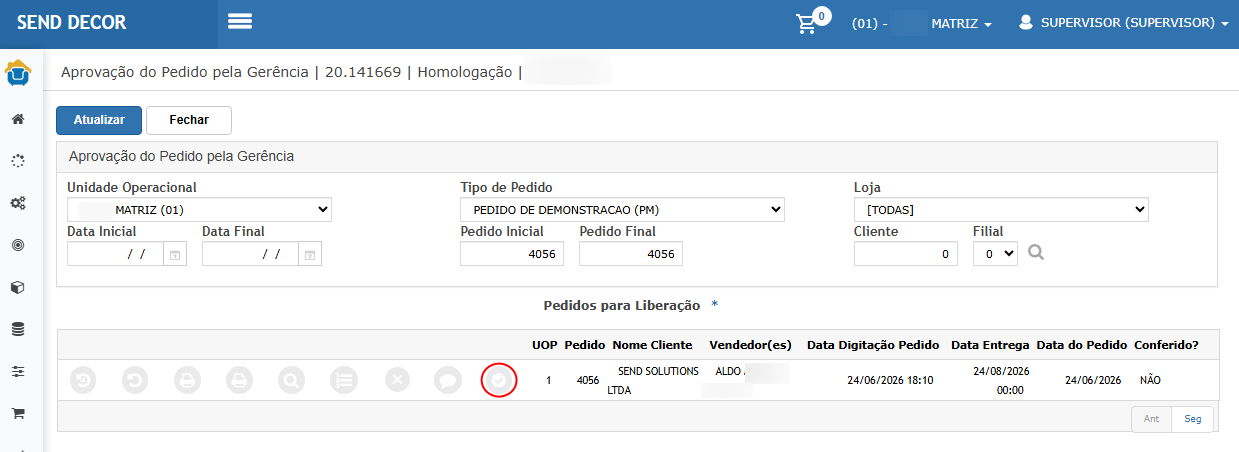
Task: Click the NÃO value in Conferido column
Action: 1150,380
